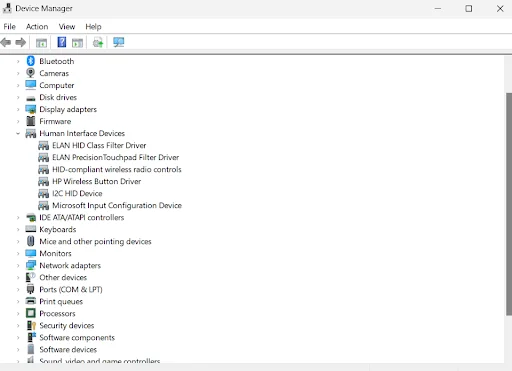Expand the Security devices category
The height and width of the screenshot is (371, 512).
tap(18, 325)
